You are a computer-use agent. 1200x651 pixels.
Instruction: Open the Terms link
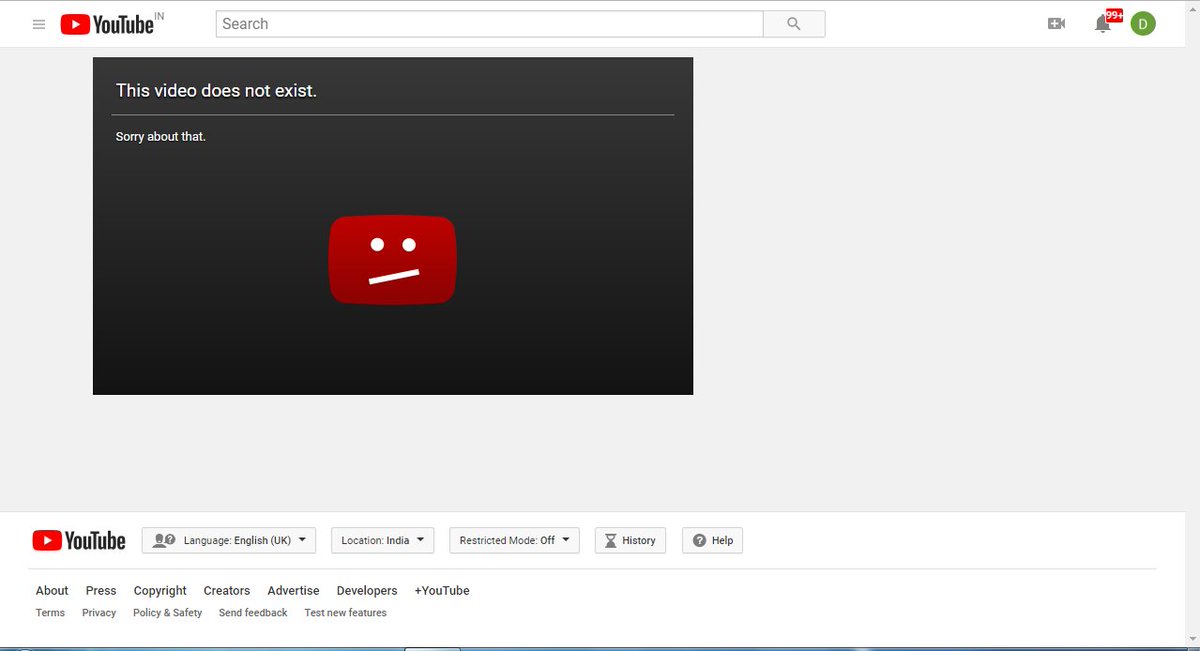pyautogui.click(x=50, y=613)
